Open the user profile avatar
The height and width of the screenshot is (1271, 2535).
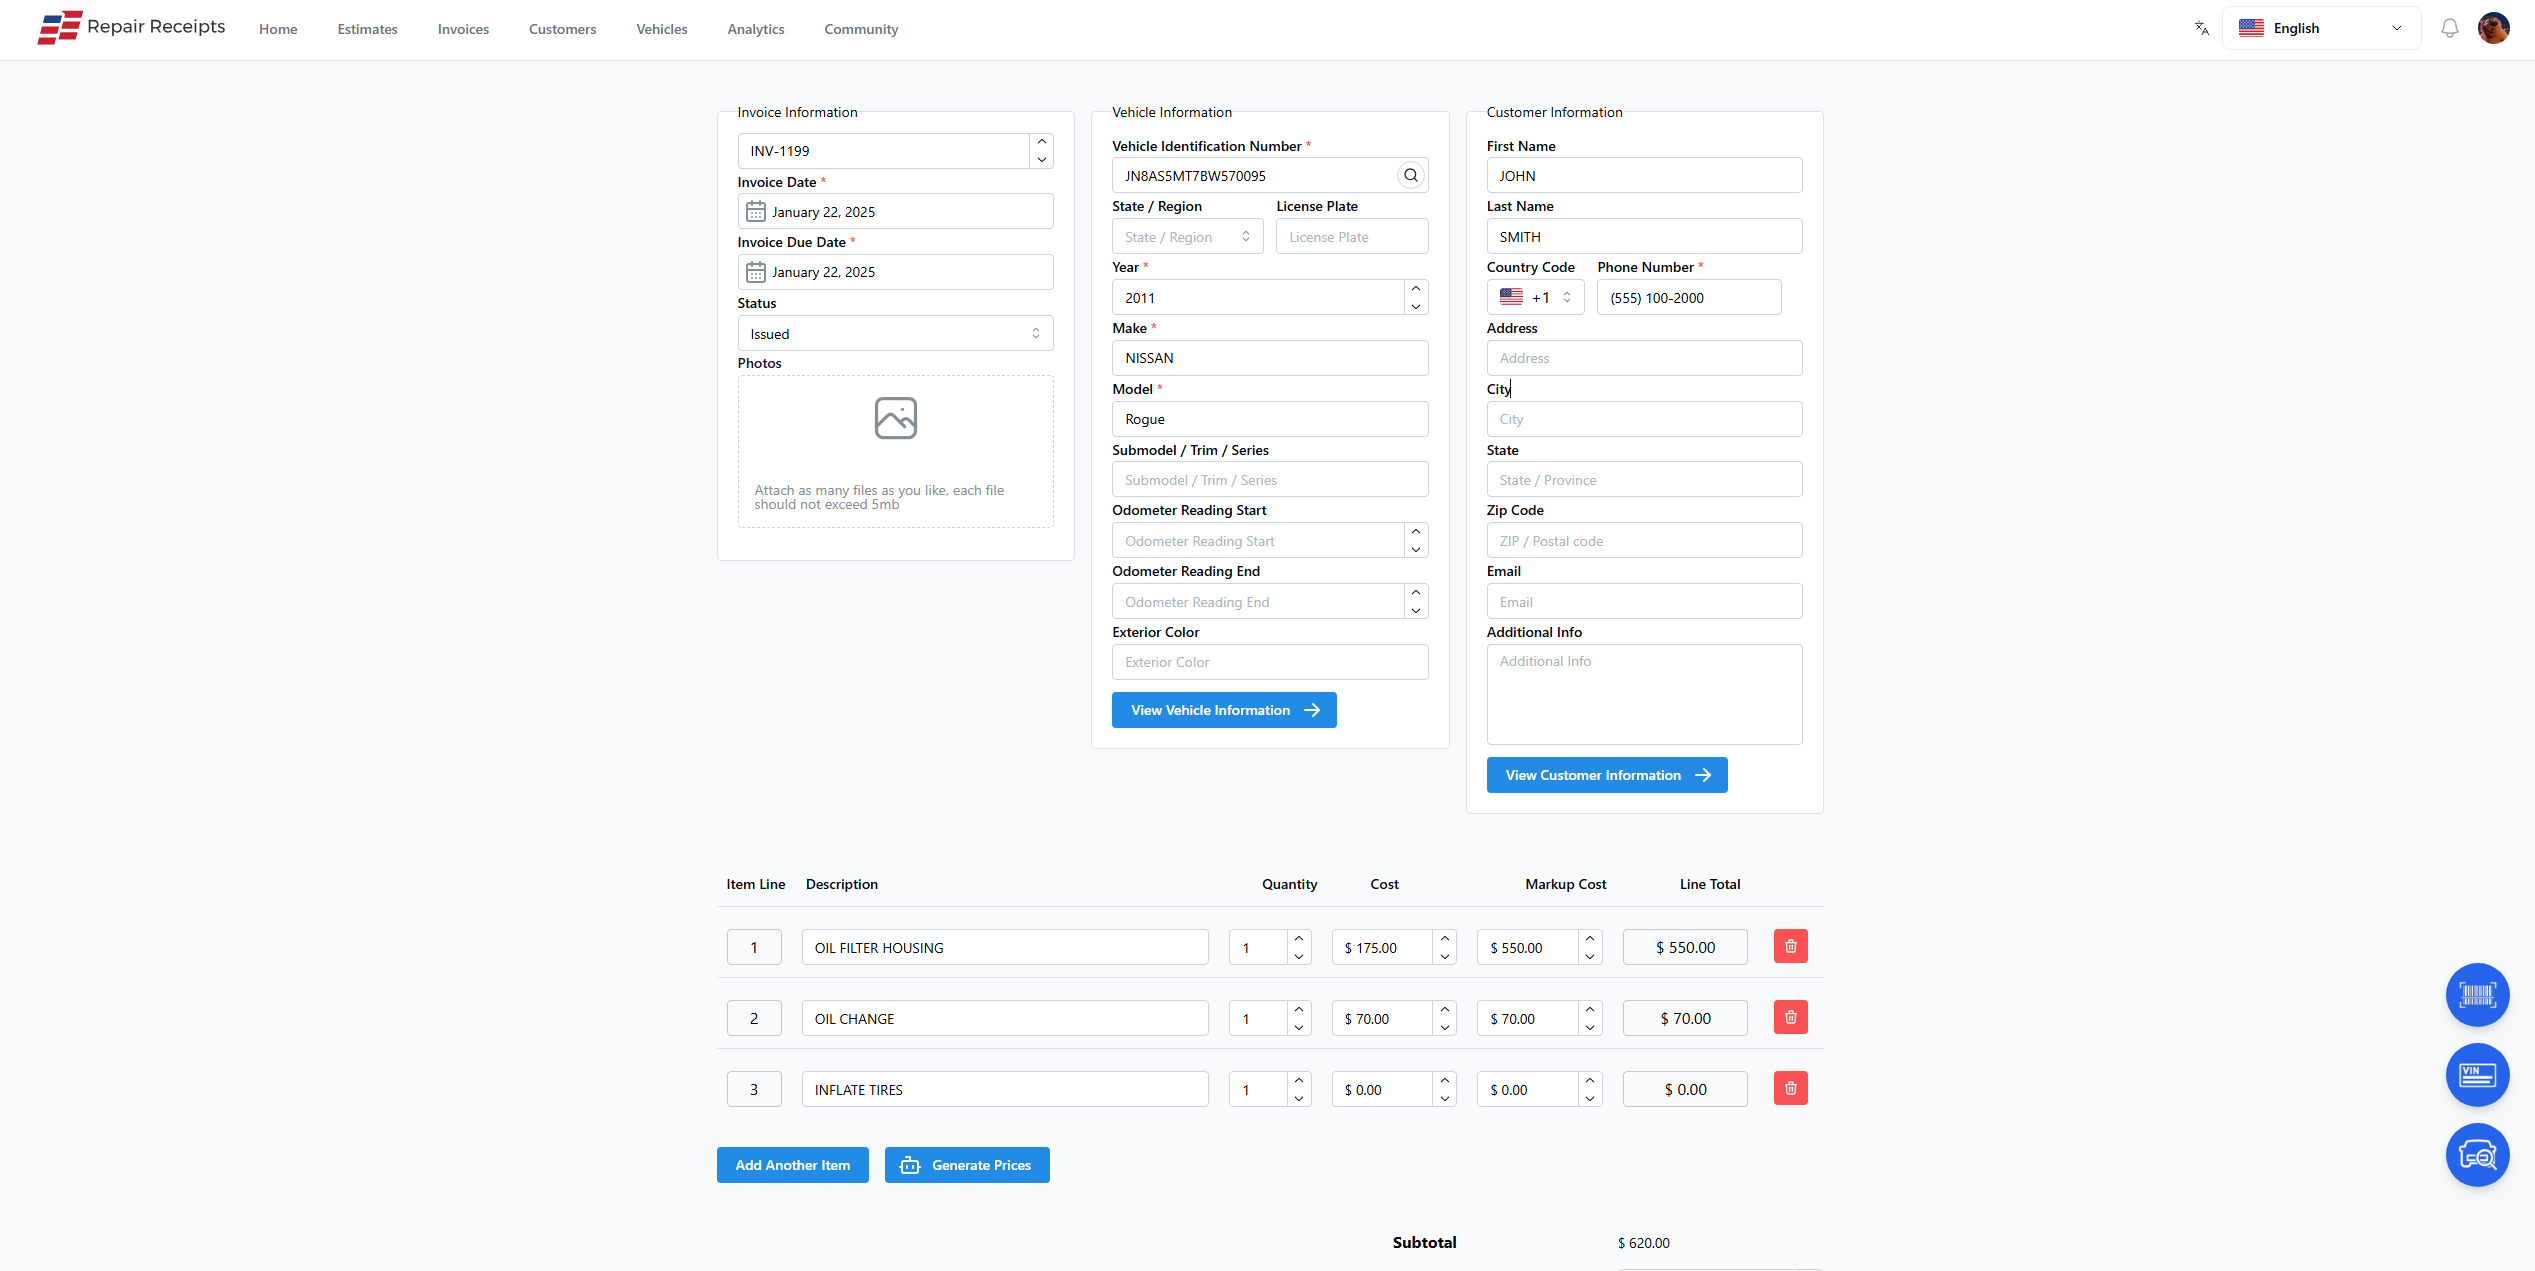pos(2493,28)
